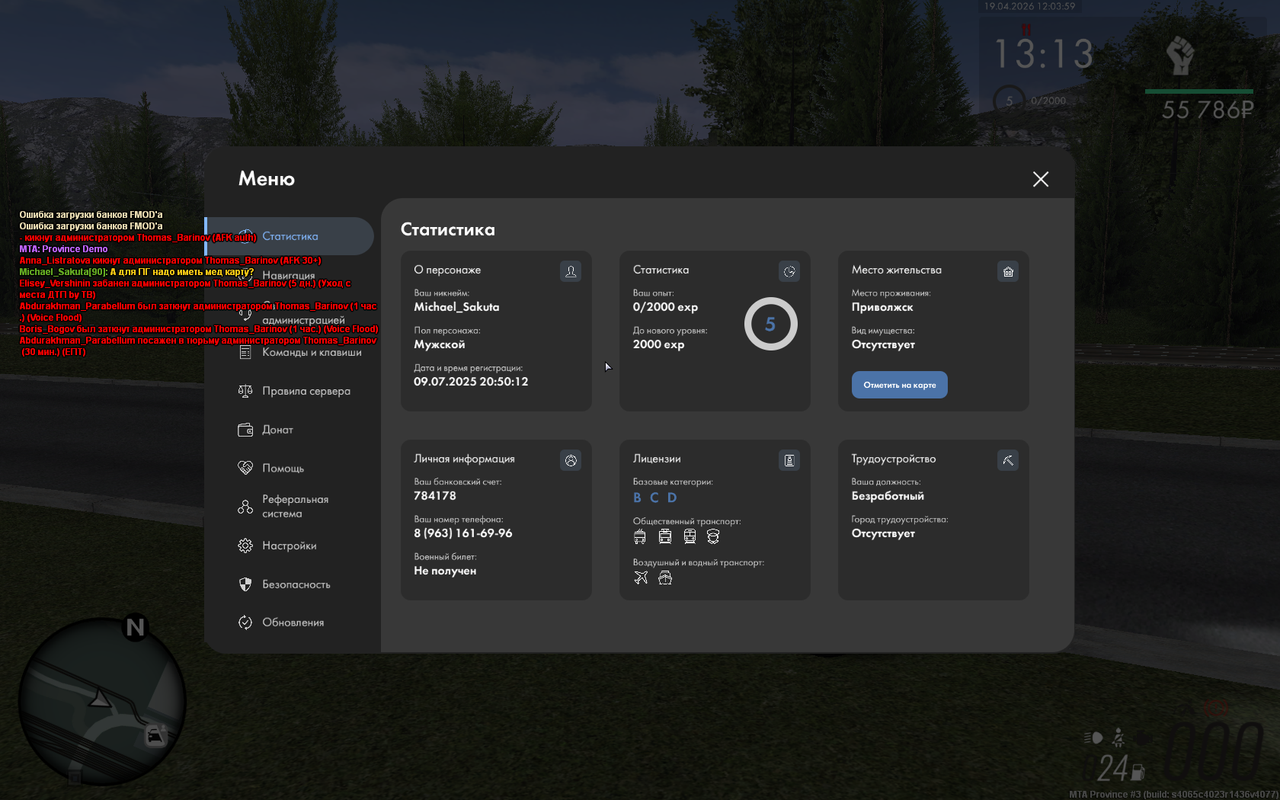The image size is (1280, 800).
Task: Open the Donate section wallet icon
Action: tap(245, 430)
